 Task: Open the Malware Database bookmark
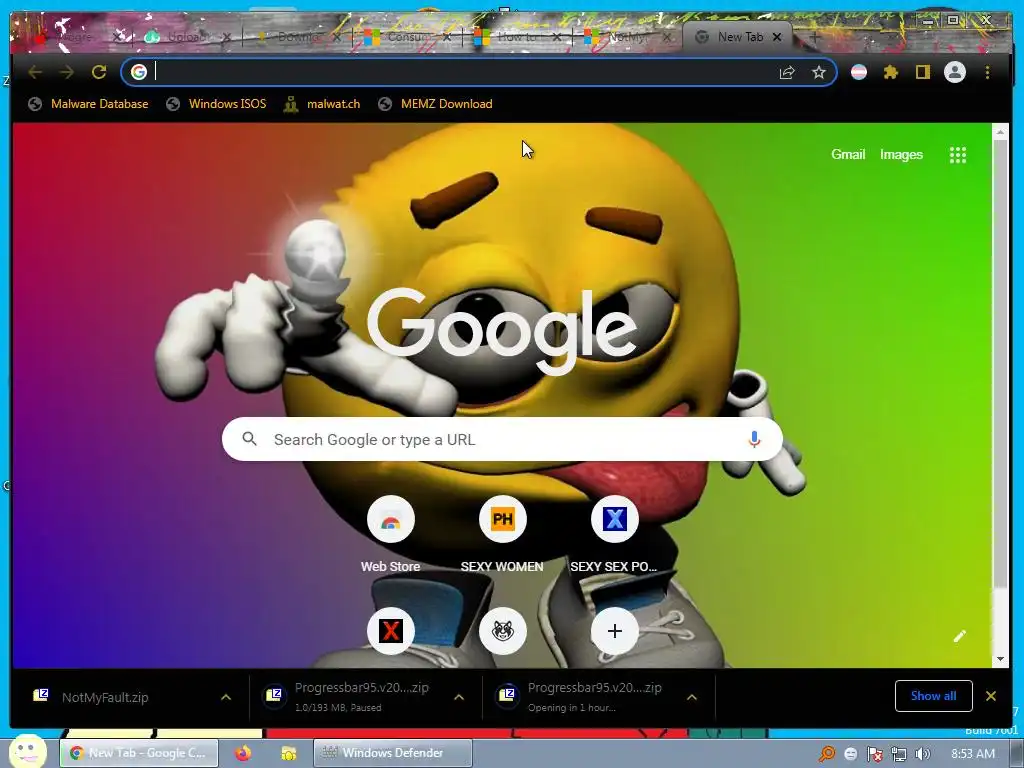pos(88,104)
